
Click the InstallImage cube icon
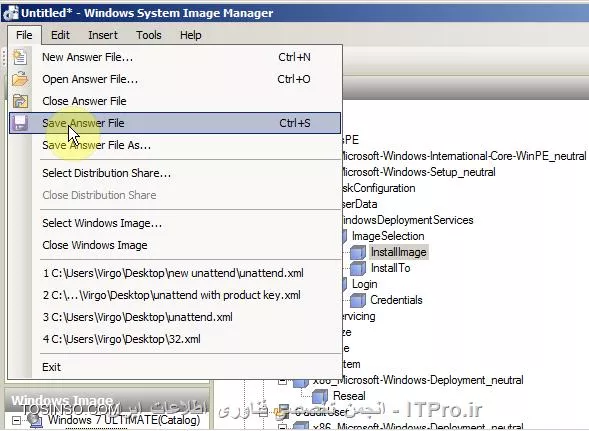(x=358, y=252)
